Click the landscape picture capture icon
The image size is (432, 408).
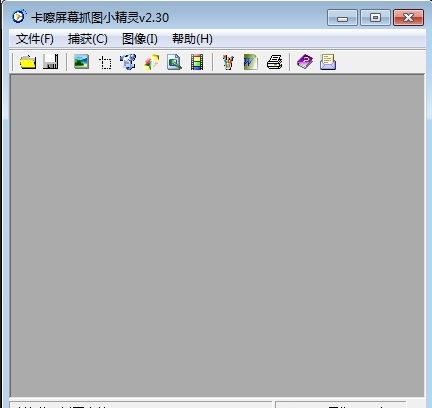81,62
